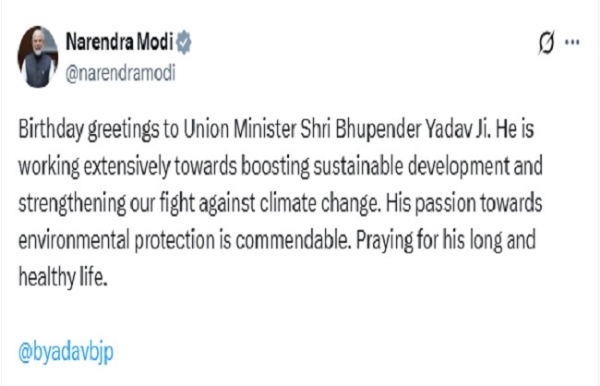600x386 pixels.
Task: Click the words "healthy life" in the post
Action: coord(63,277)
